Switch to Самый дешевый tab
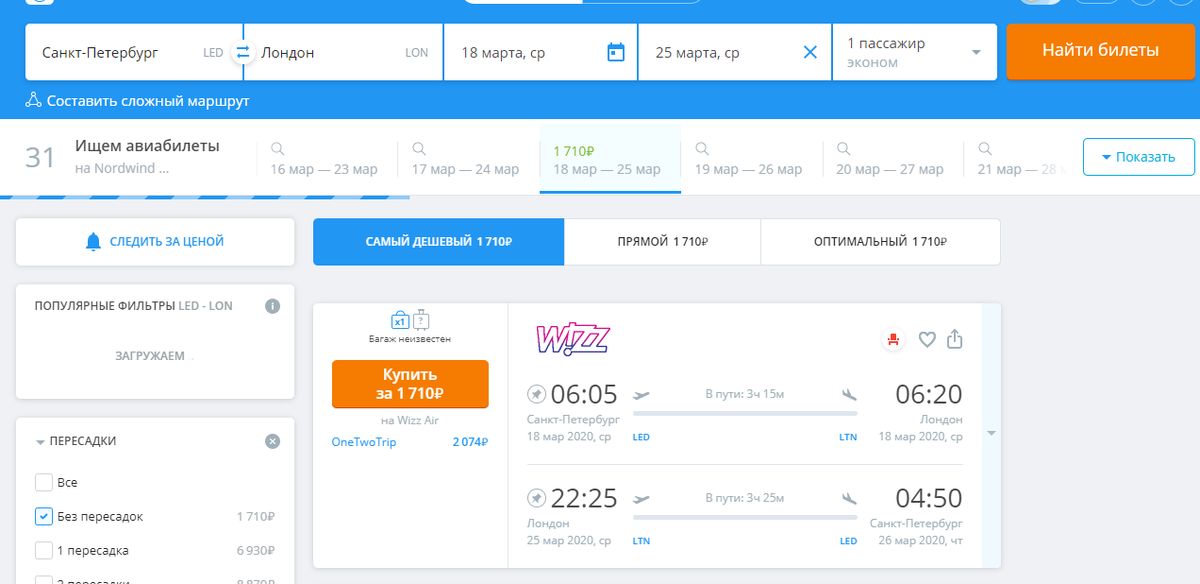The width and height of the screenshot is (1200, 584). pos(439,242)
